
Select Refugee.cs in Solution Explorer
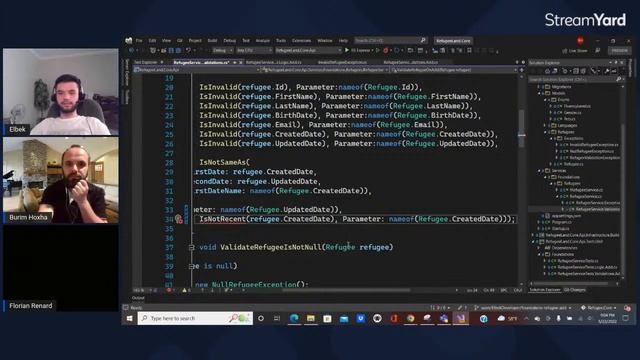point(573,164)
